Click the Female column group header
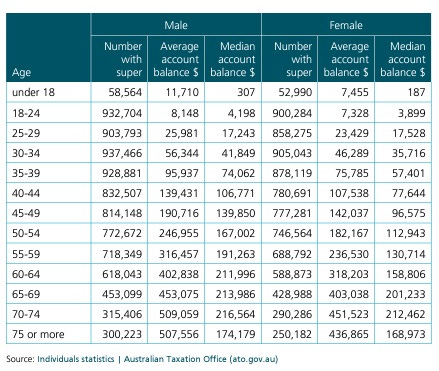 pyautogui.click(x=346, y=25)
